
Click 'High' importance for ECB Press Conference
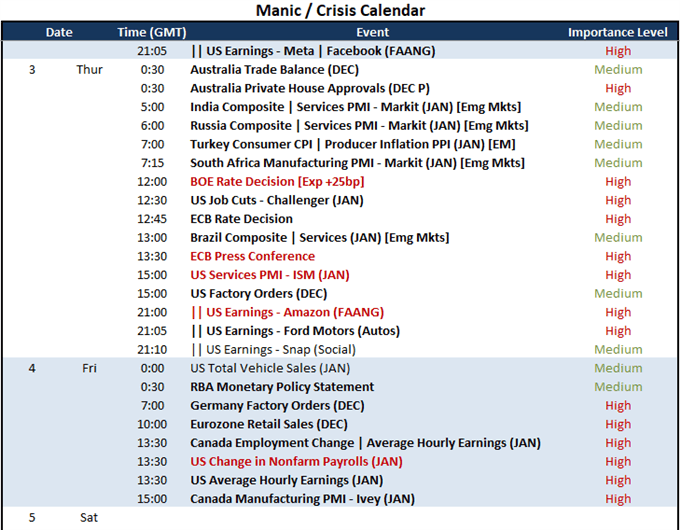coord(618,256)
